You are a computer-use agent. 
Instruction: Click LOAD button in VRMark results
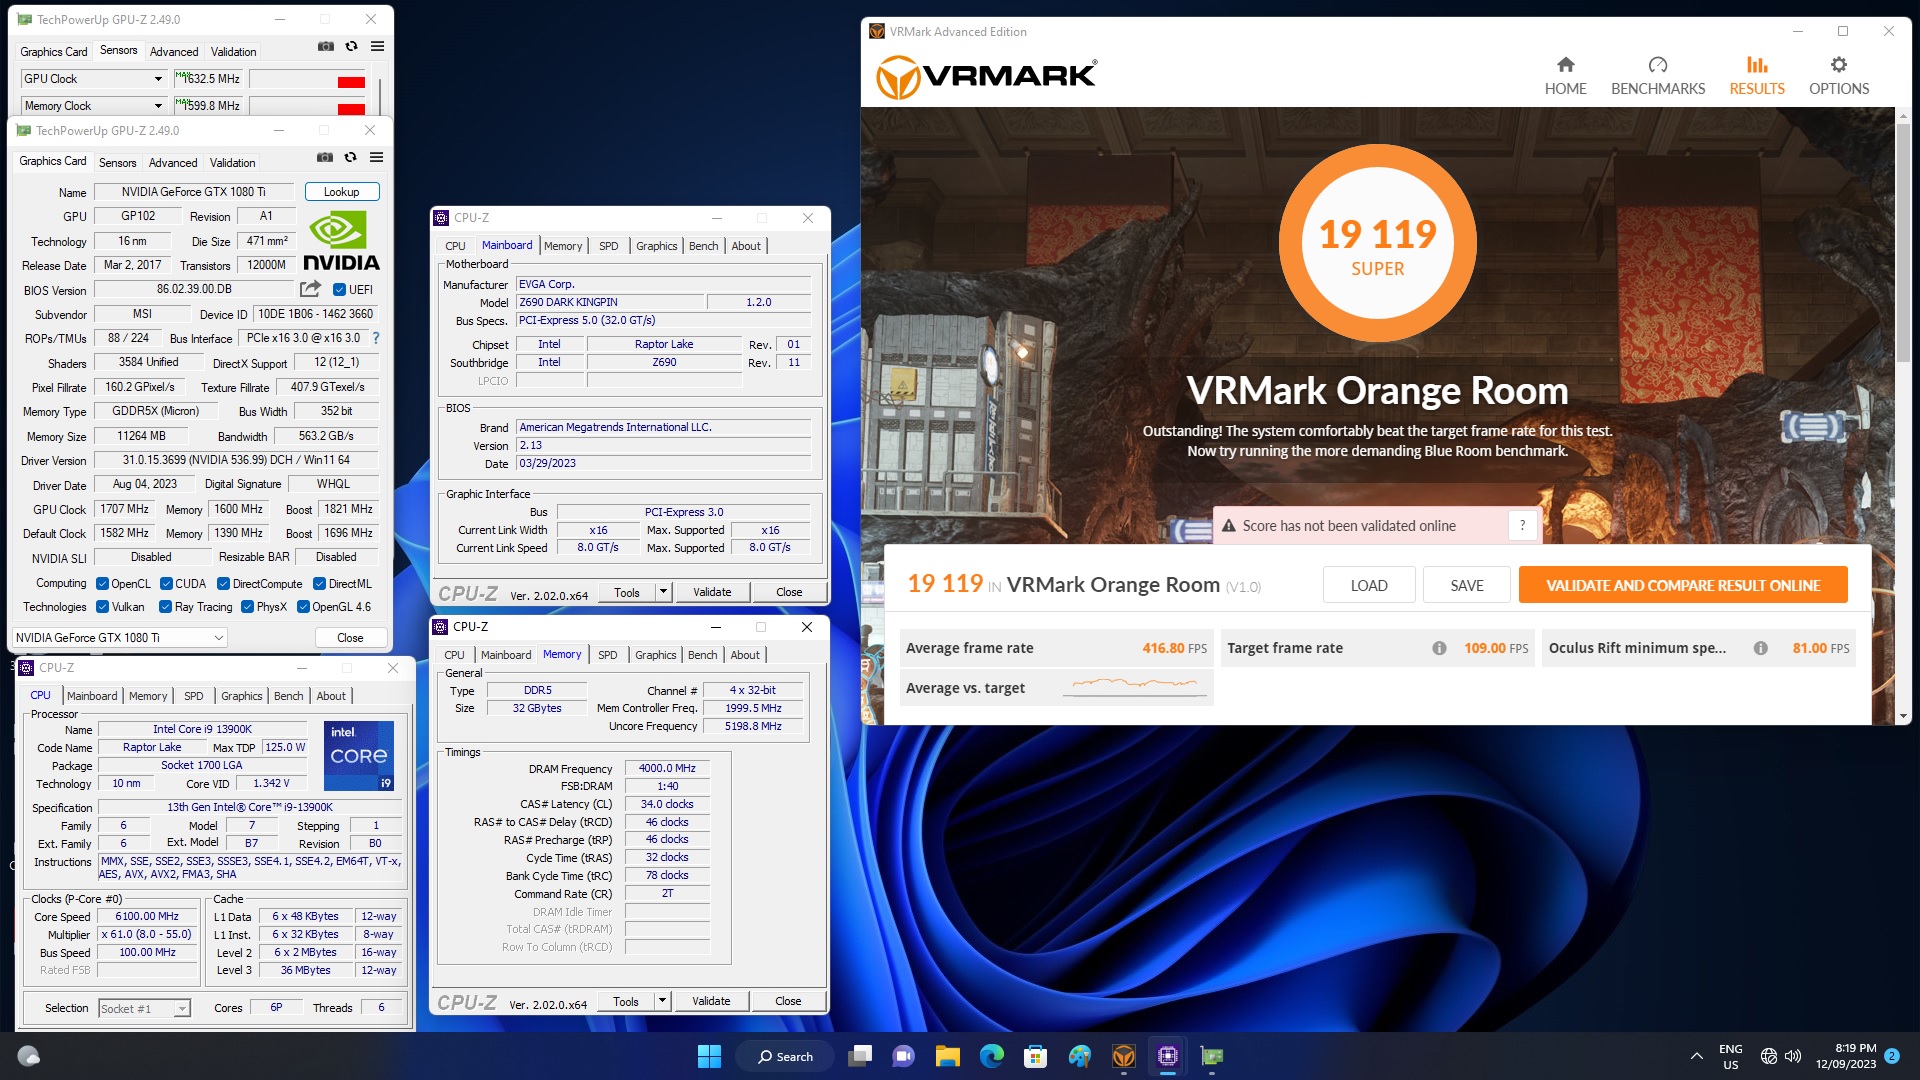1369,585
